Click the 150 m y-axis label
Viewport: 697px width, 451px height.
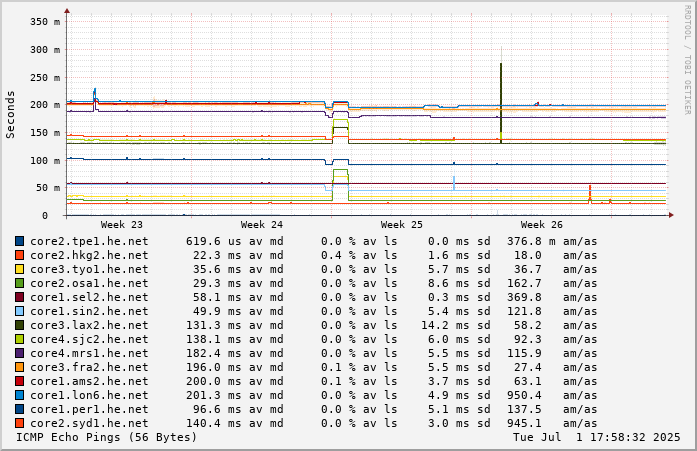click(x=45, y=133)
